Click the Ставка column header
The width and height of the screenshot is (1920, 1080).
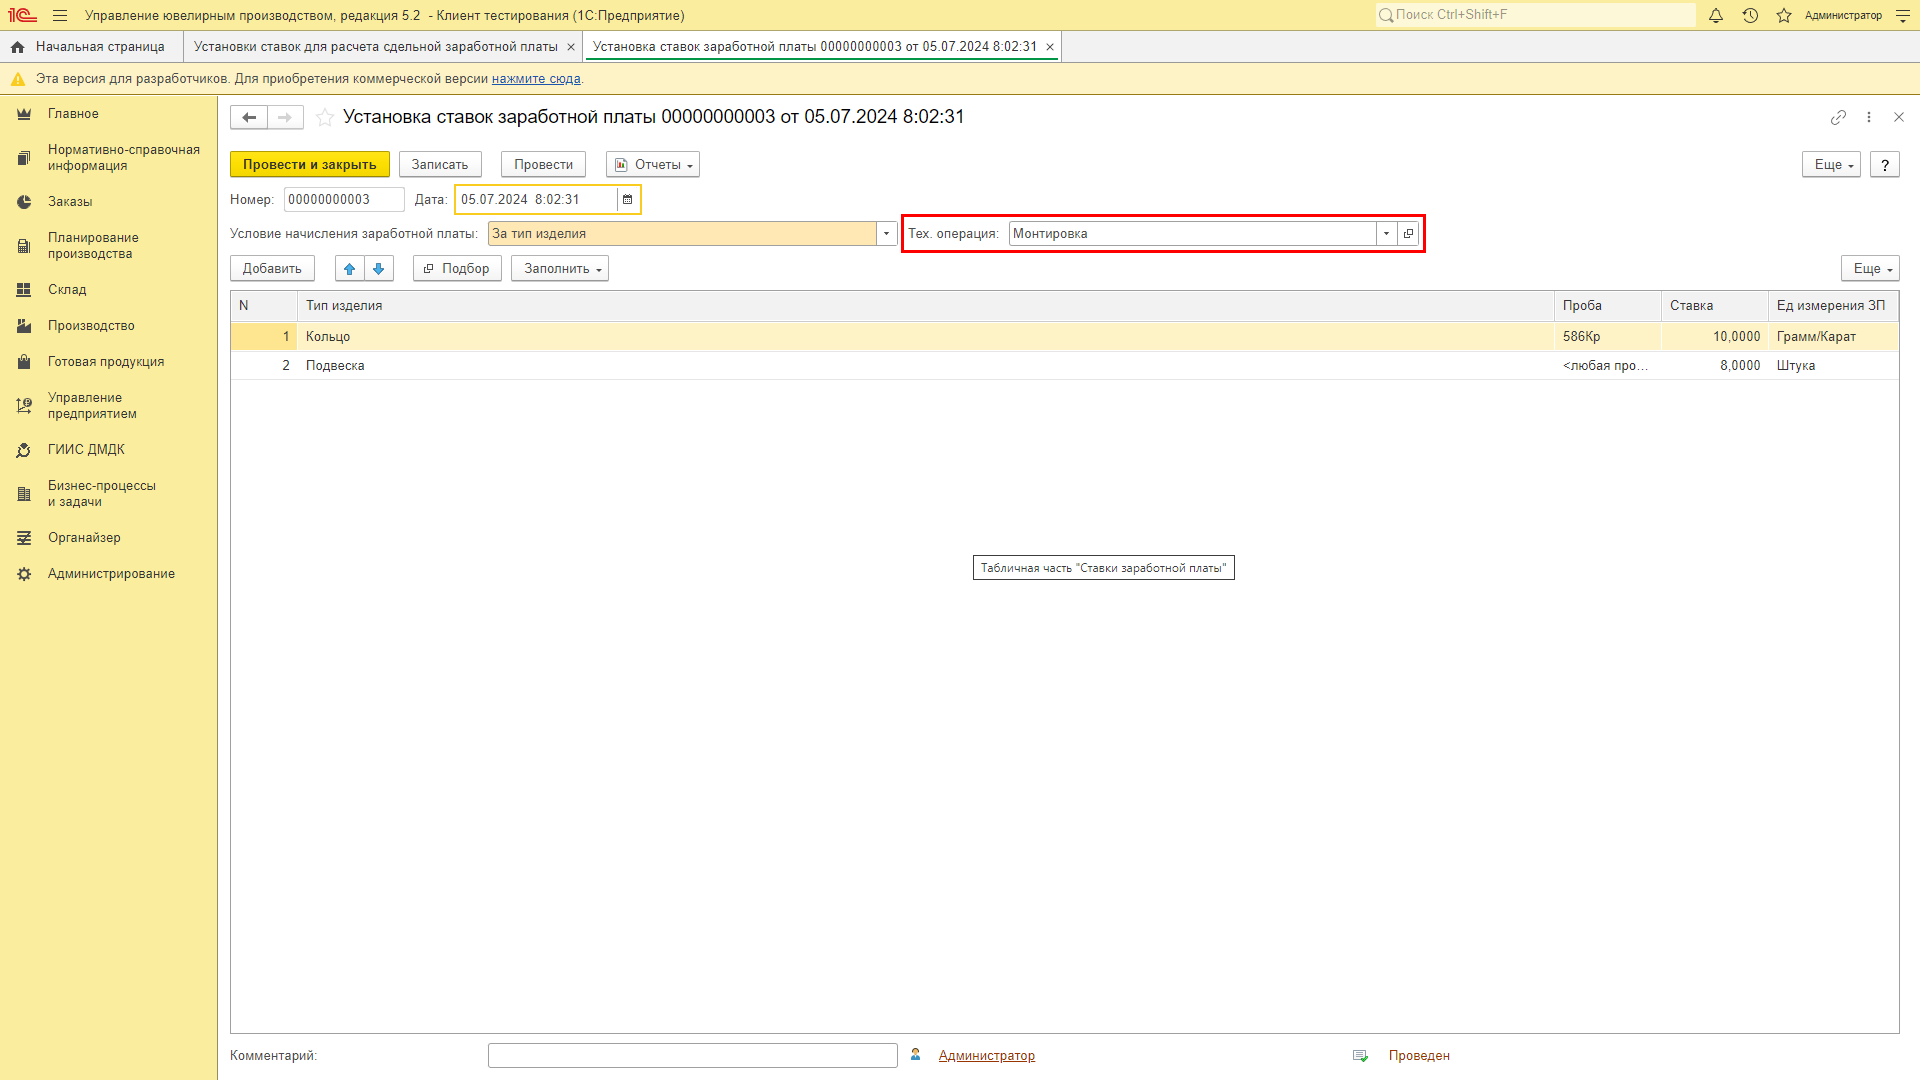tap(1715, 306)
